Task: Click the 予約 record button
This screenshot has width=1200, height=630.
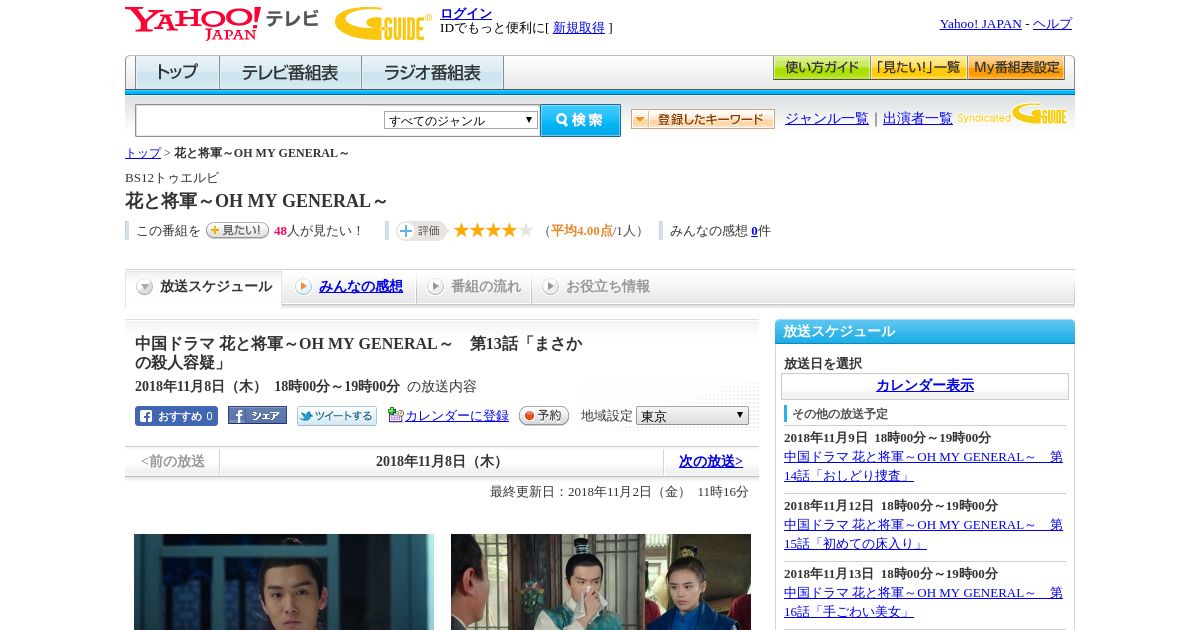Action: point(544,415)
